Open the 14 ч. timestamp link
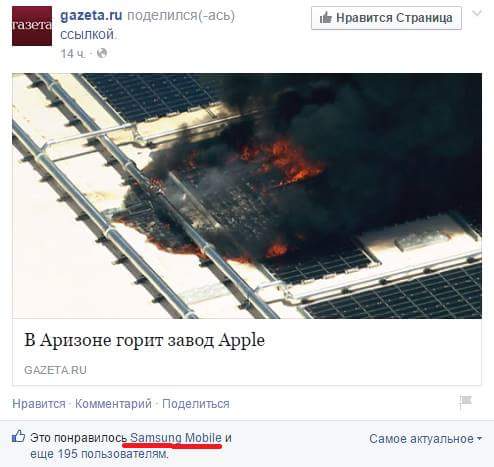The image size is (494, 467). point(73,53)
